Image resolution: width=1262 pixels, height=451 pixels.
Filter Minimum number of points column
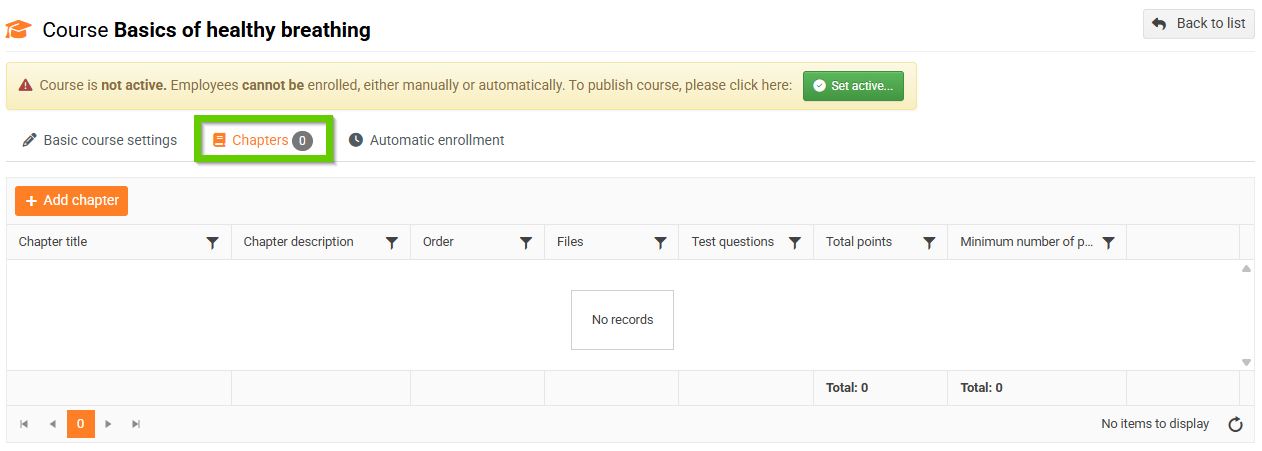click(x=1108, y=242)
